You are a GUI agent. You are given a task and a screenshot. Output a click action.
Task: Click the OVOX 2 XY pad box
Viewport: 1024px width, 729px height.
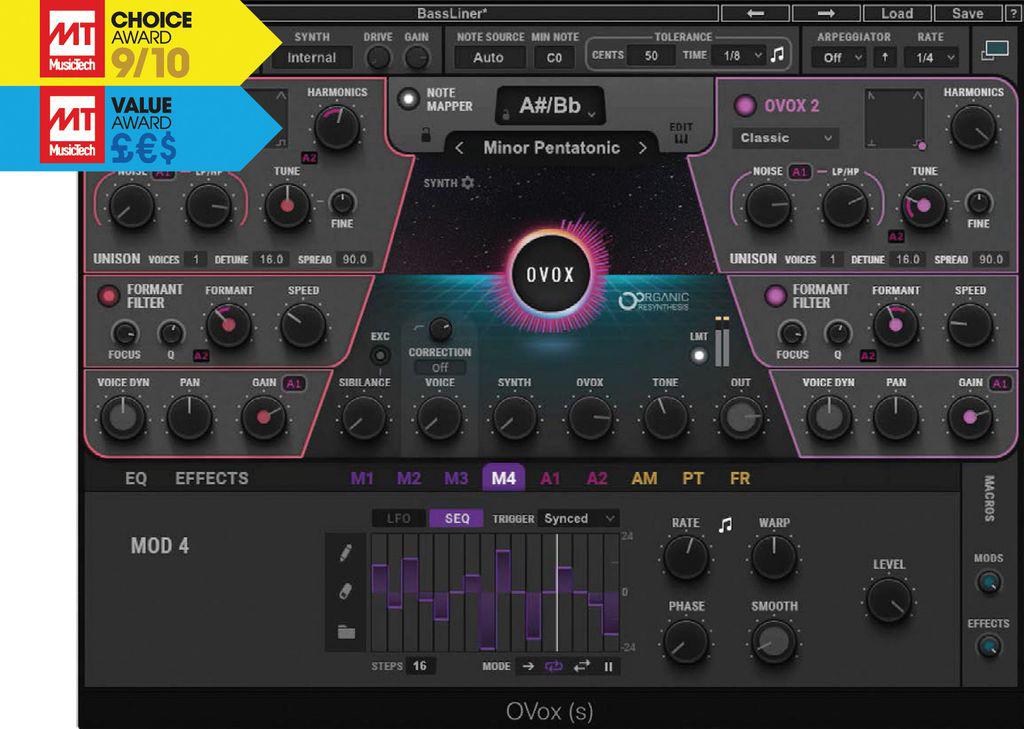click(x=895, y=118)
